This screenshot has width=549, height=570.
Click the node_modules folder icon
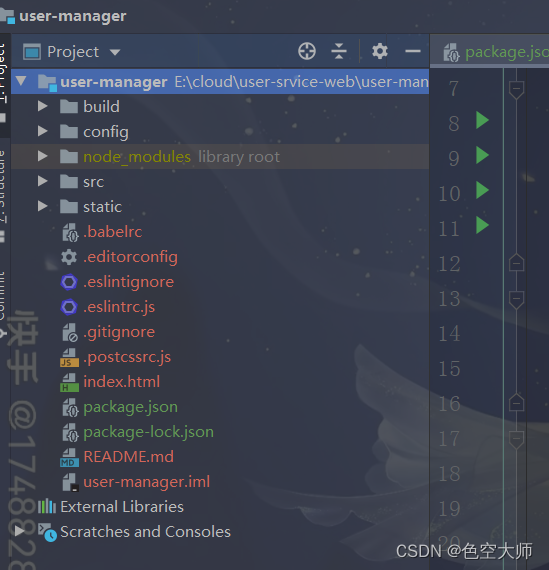pyautogui.click(x=69, y=157)
